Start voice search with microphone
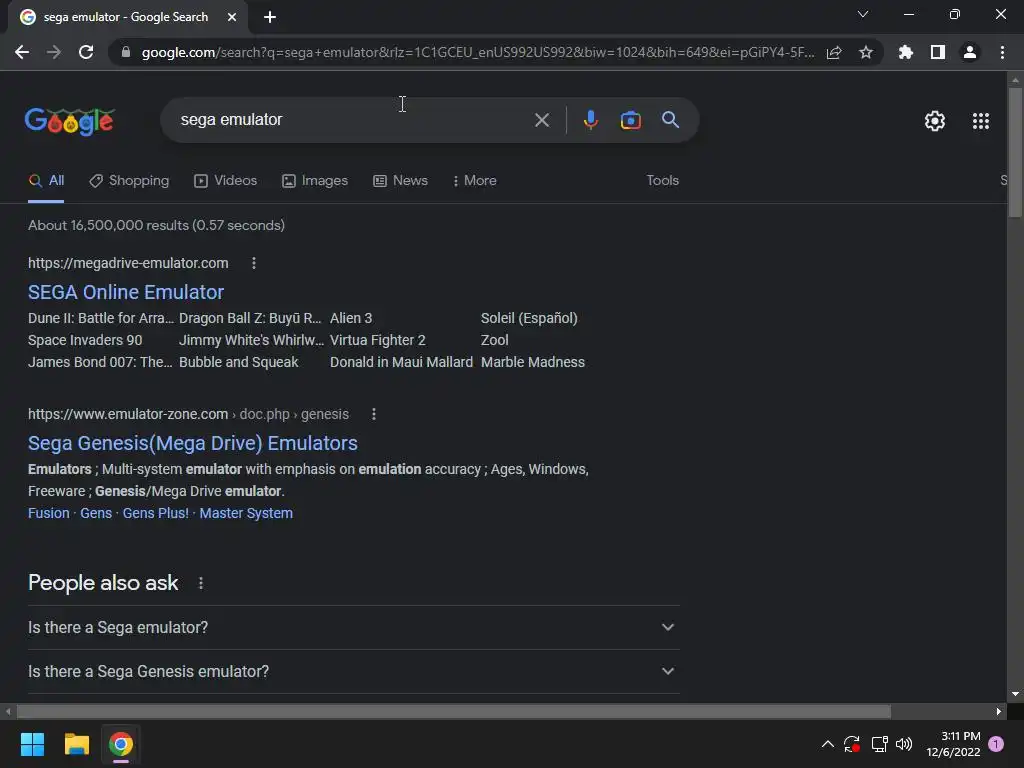 [x=590, y=120]
